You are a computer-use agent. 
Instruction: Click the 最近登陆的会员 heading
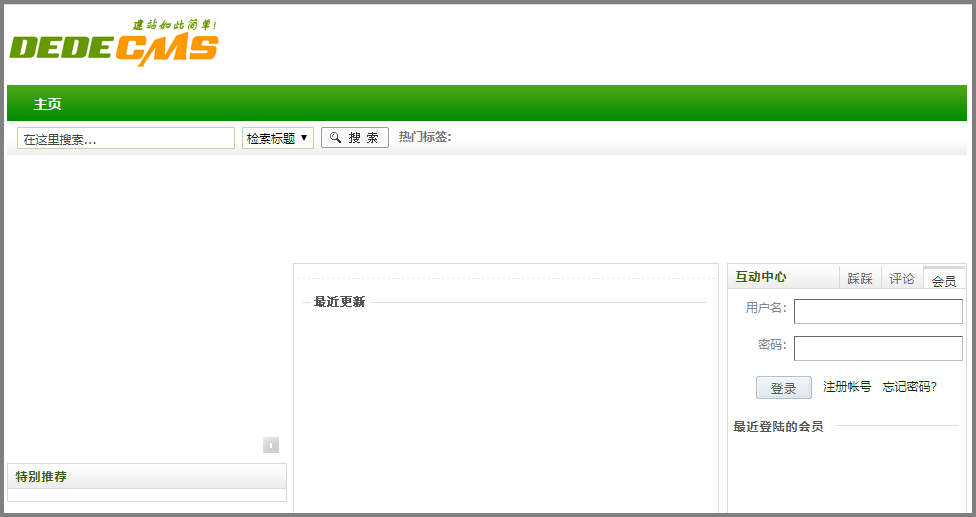coord(778,426)
